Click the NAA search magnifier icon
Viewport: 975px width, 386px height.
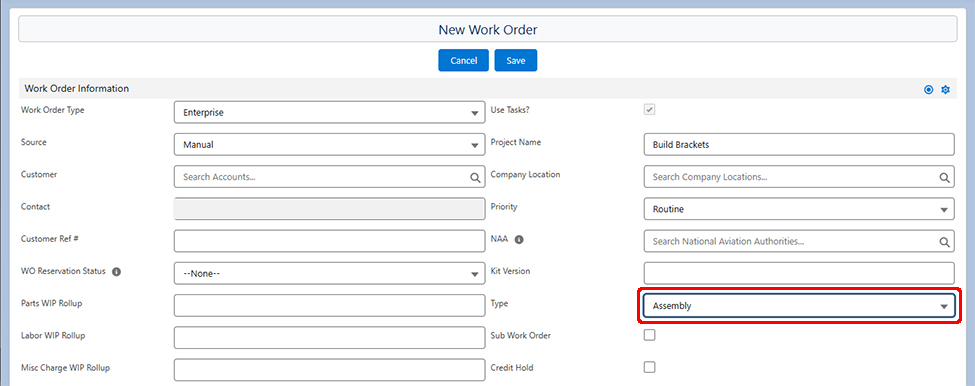click(944, 242)
